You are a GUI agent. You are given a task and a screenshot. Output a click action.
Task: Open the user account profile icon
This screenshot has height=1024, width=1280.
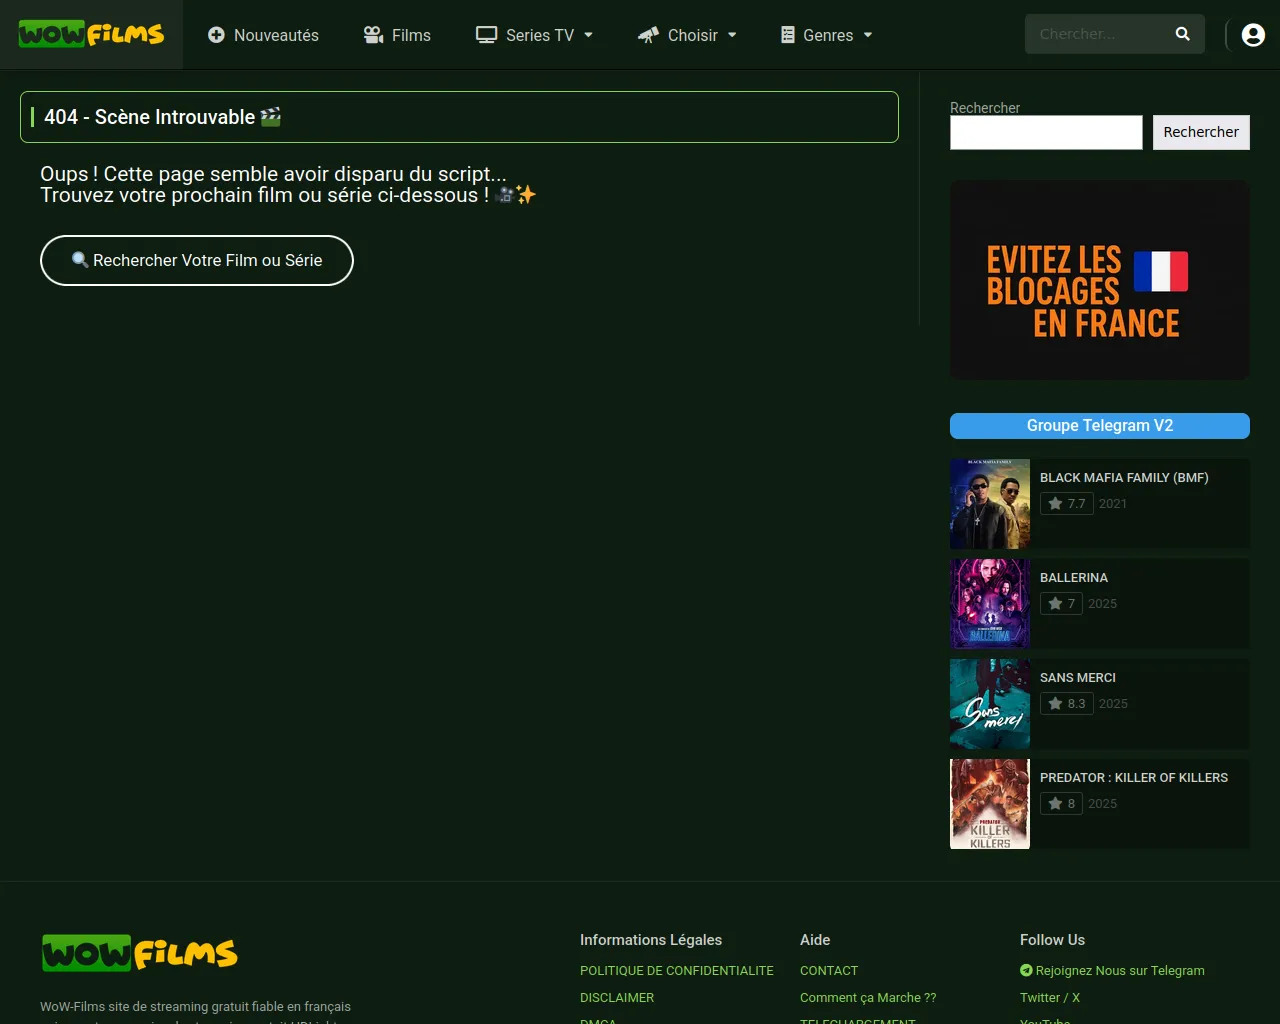[x=1253, y=35]
